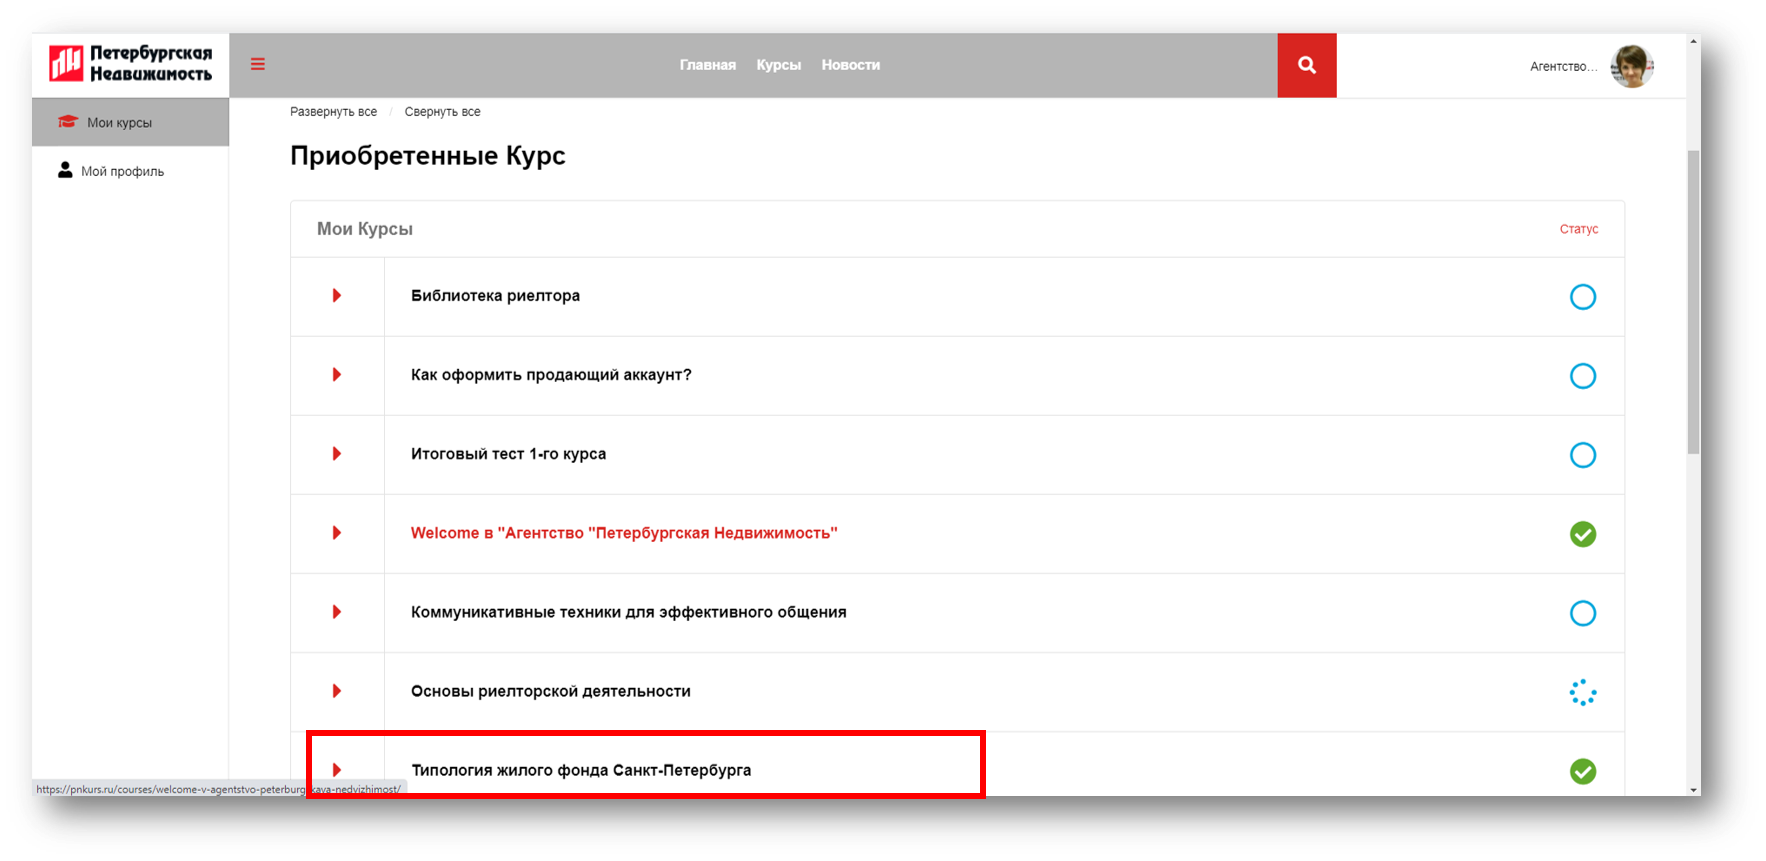Click the vertical scrollbar thumb
This screenshot has width=1766, height=861.
[x=1693, y=302]
